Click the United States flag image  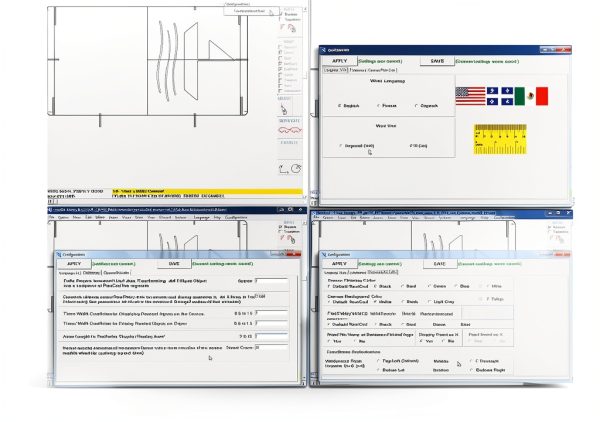point(470,96)
